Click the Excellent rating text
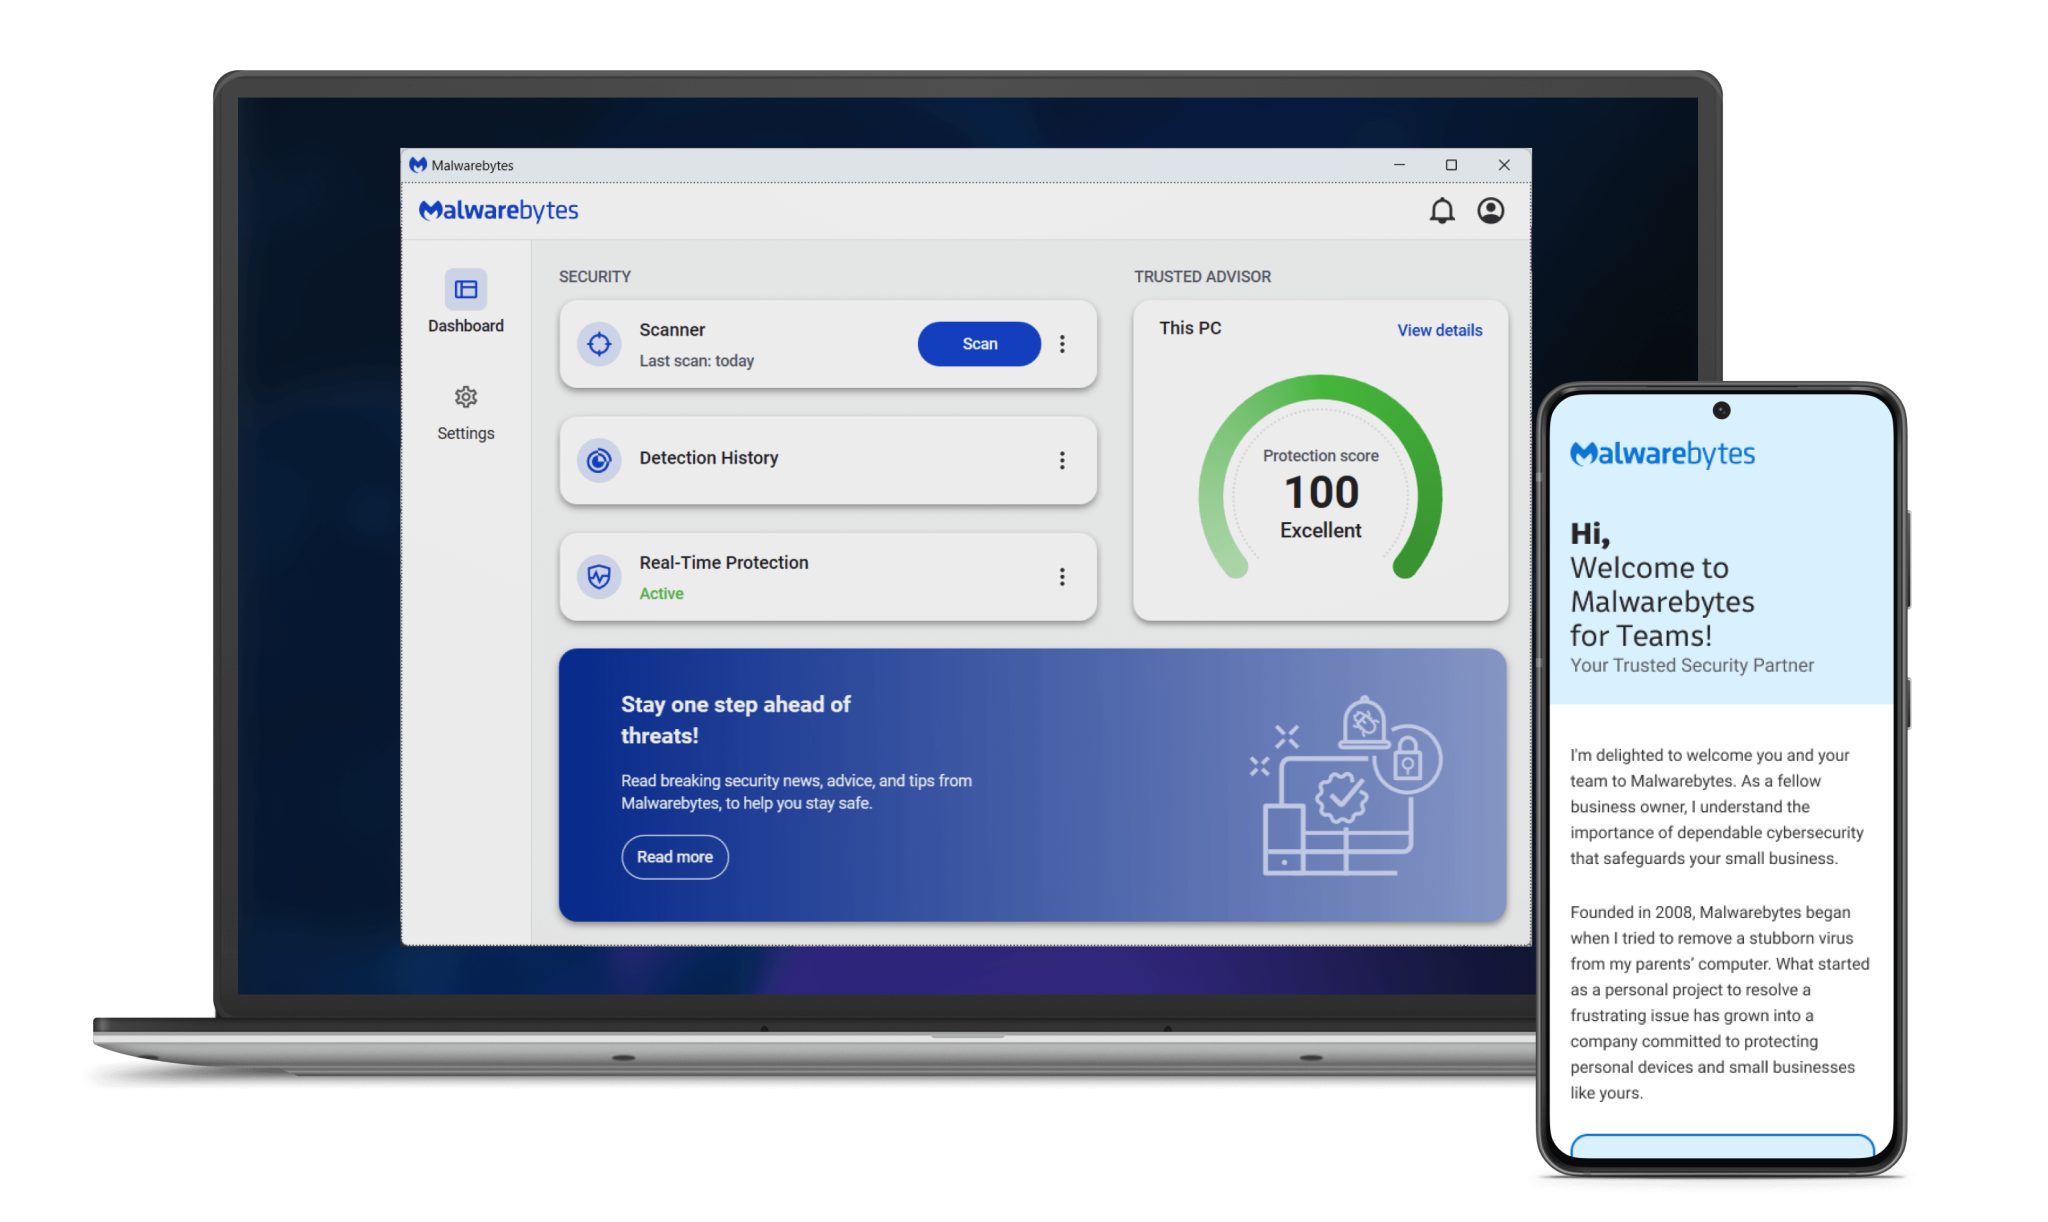 tap(1320, 530)
